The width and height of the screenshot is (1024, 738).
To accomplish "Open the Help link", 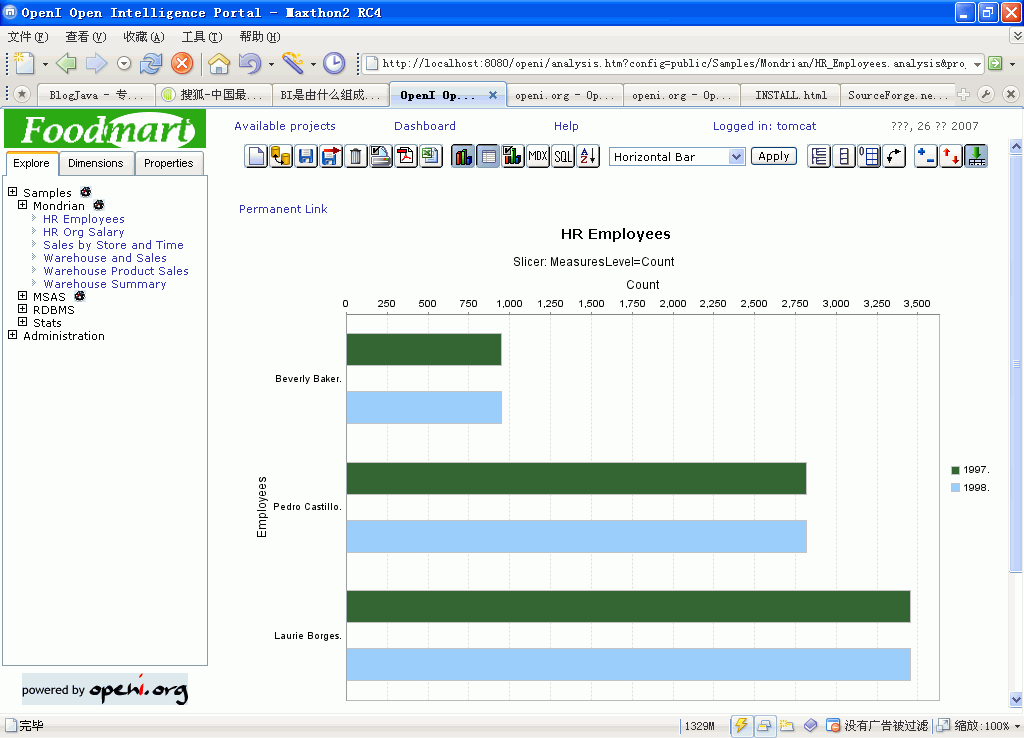I will point(566,126).
